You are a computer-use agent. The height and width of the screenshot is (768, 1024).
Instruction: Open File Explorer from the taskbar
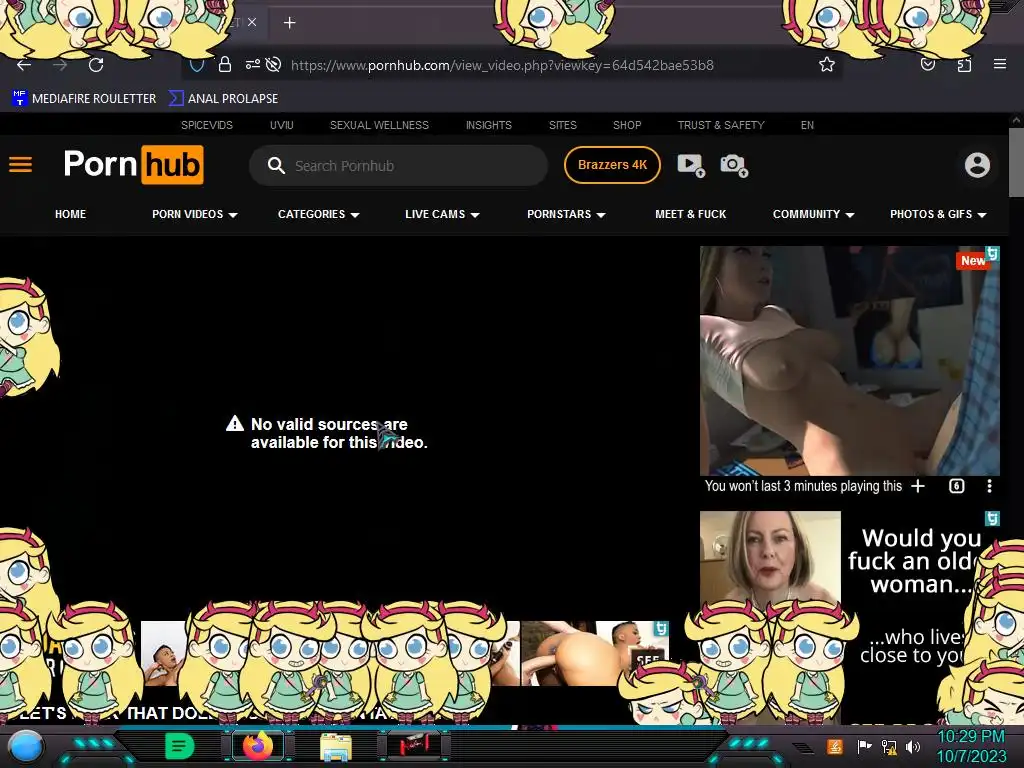(x=336, y=746)
